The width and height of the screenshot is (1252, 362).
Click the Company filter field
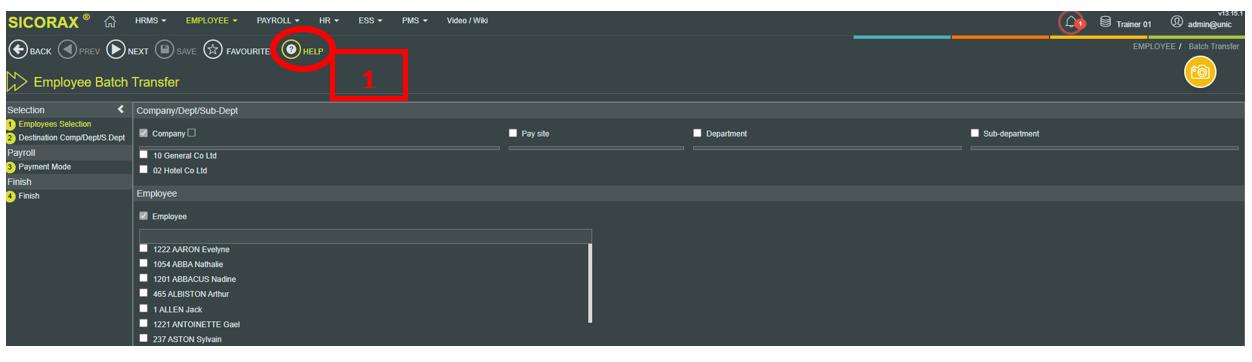click(x=319, y=148)
